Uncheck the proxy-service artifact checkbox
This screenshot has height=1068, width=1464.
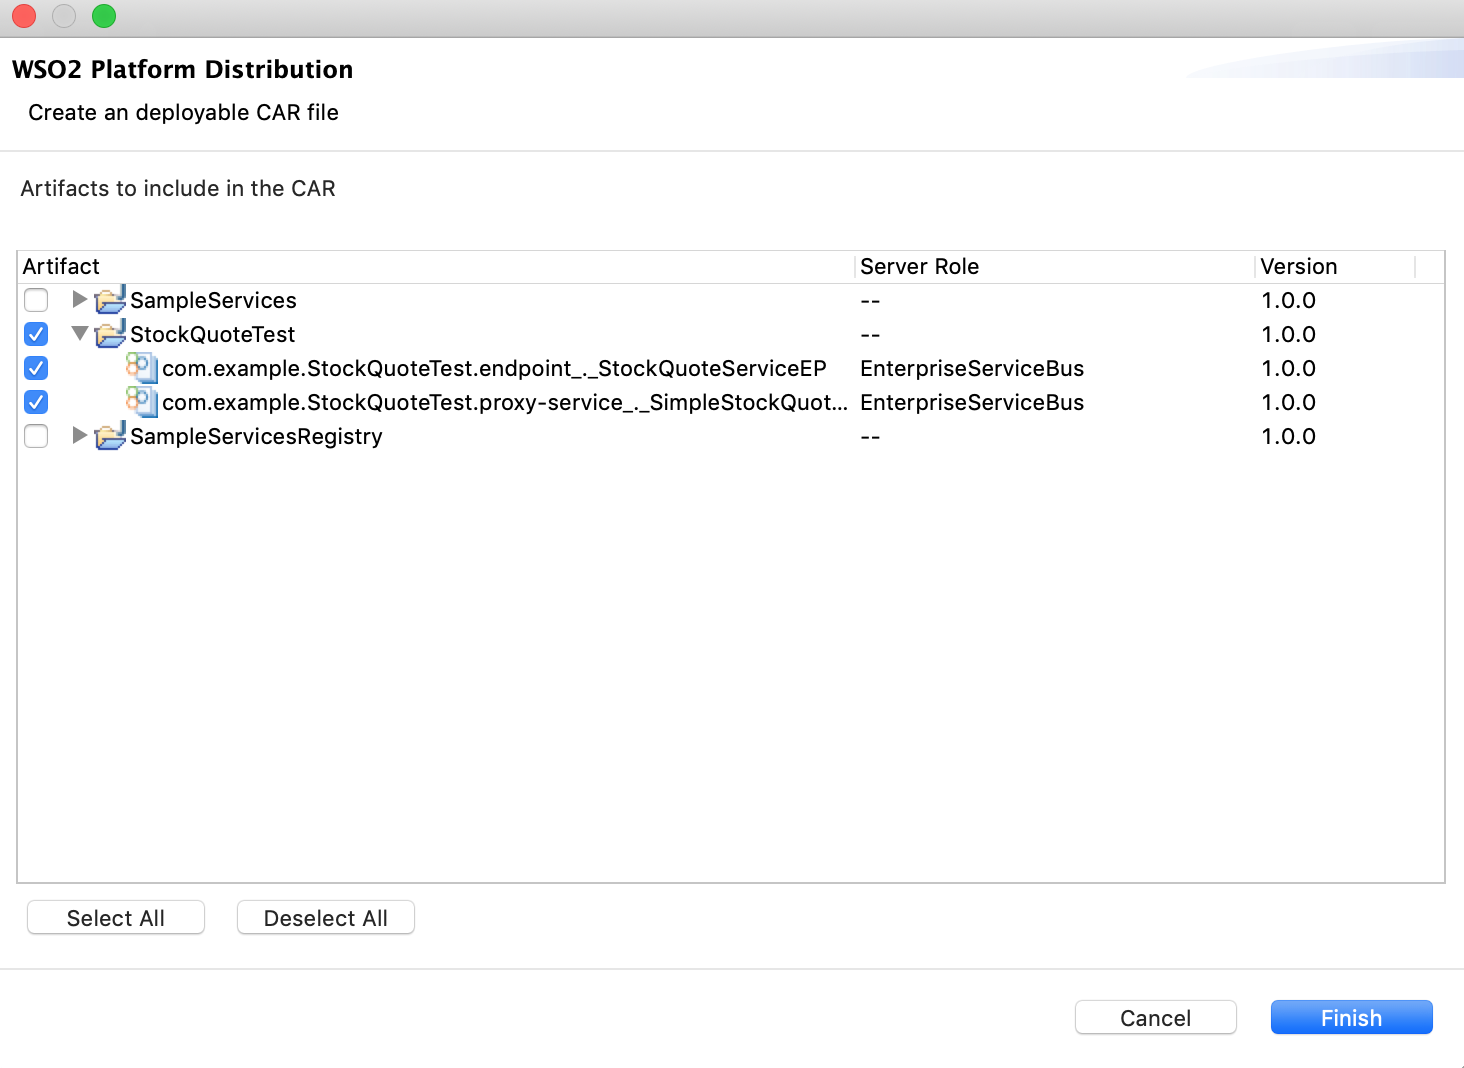(x=36, y=402)
